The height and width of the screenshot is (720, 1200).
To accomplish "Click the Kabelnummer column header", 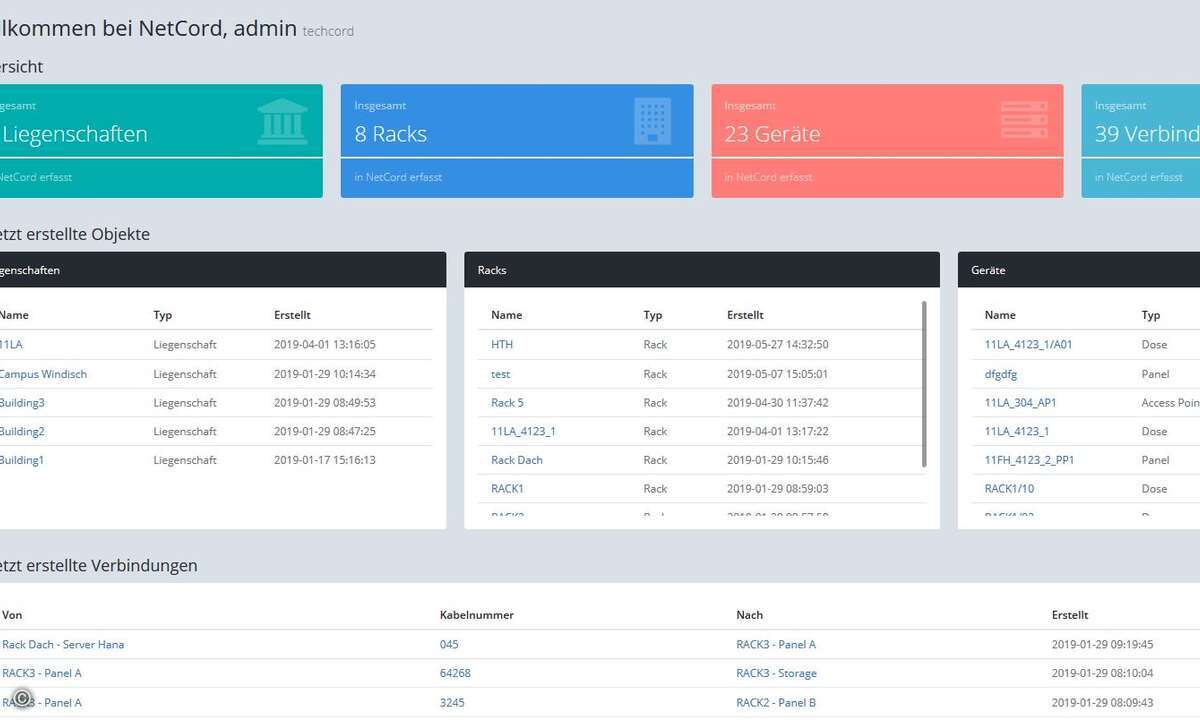I will (477, 615).
